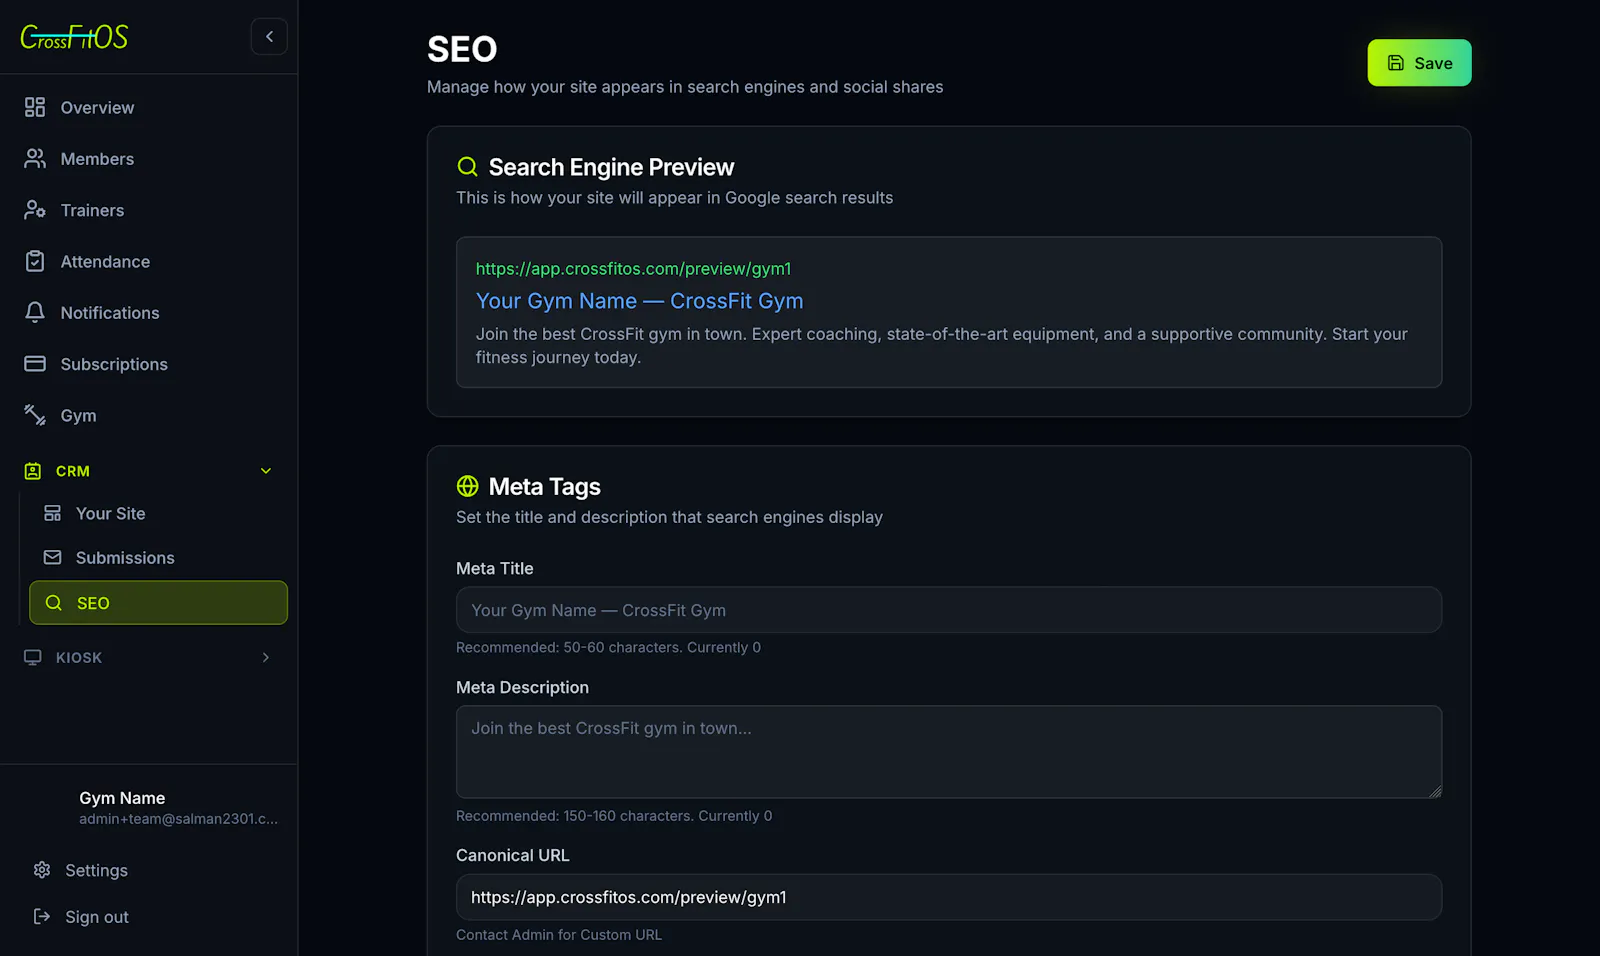Go to Members
This screenshot has width=1600, height=956.
[149, 158]
